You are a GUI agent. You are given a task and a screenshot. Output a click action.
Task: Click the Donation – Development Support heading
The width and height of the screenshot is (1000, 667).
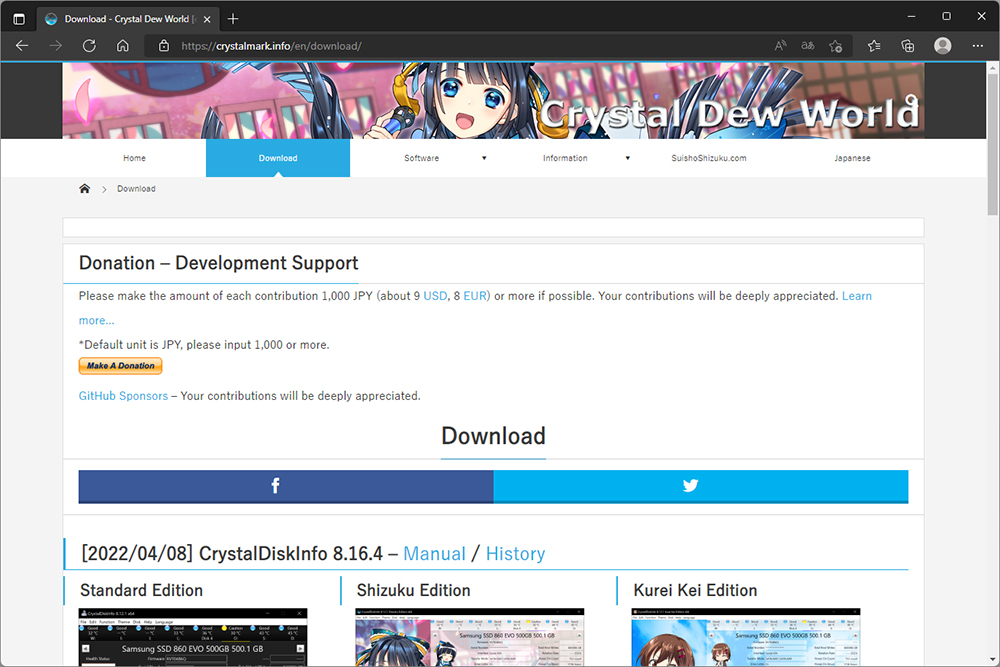(218, 263)
